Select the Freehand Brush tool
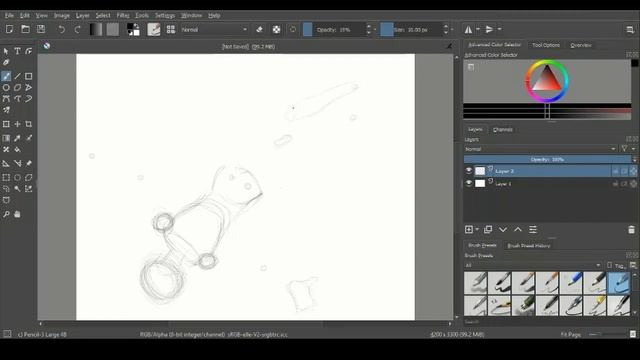This screenshot has width=640, height=360. (6, 76)
